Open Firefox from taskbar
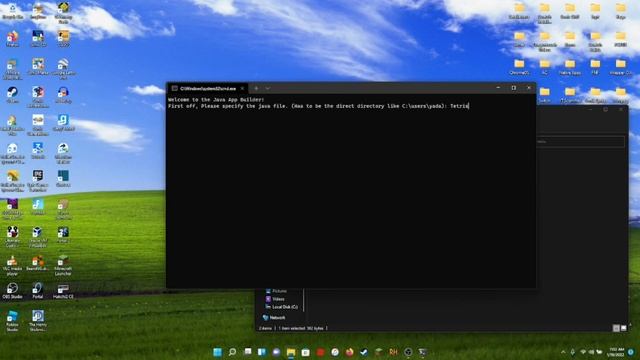Image resolution: width=640 pixels, height=360 pixels. point(349,352)
